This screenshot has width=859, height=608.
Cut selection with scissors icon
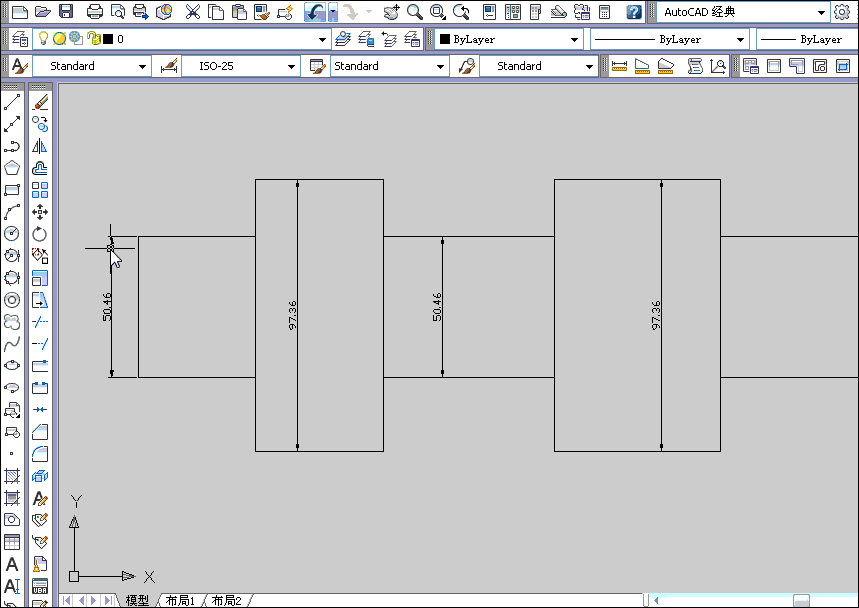click(x=192, y=12)
